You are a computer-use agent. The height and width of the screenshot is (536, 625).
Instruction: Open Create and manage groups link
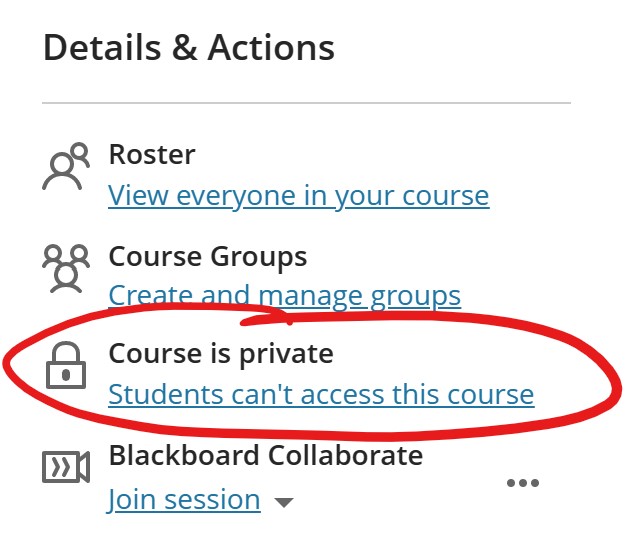[285, 296]
